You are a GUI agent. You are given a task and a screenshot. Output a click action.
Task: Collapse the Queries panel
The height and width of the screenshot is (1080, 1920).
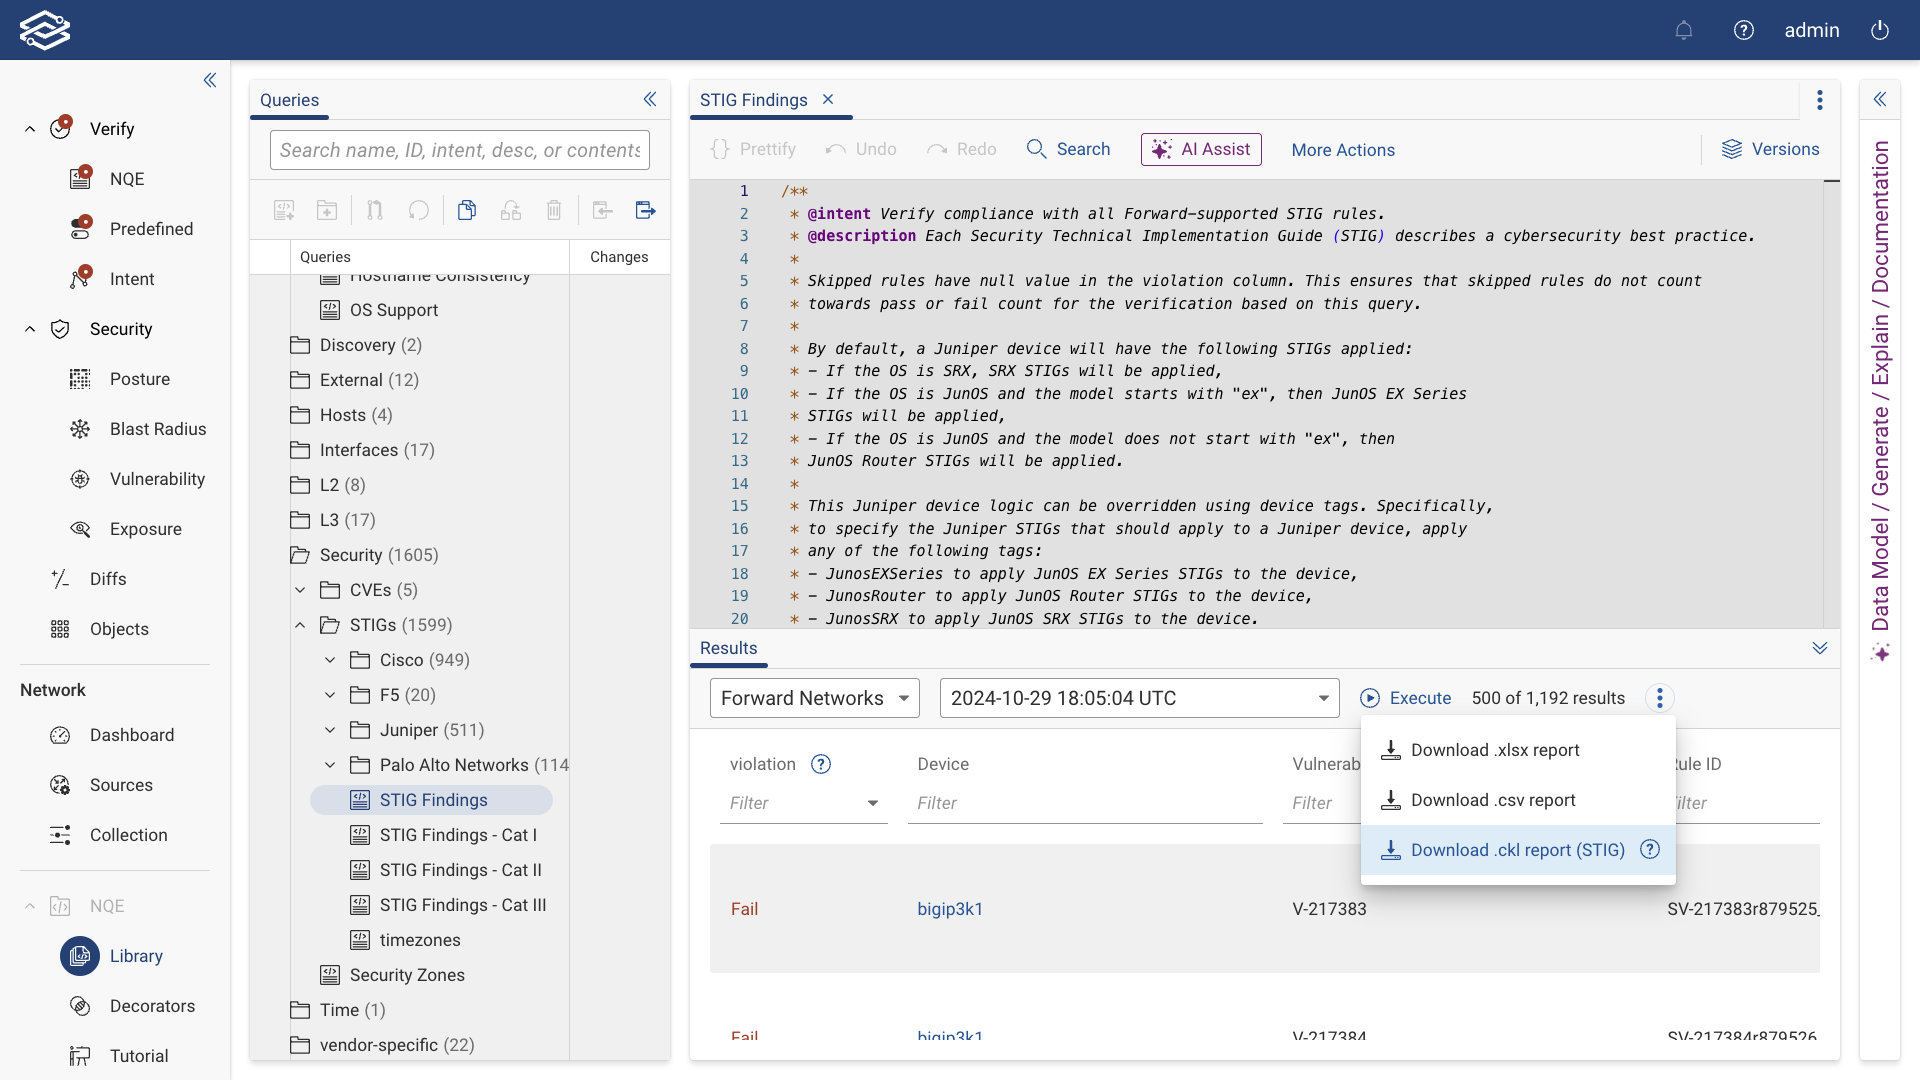650,99
